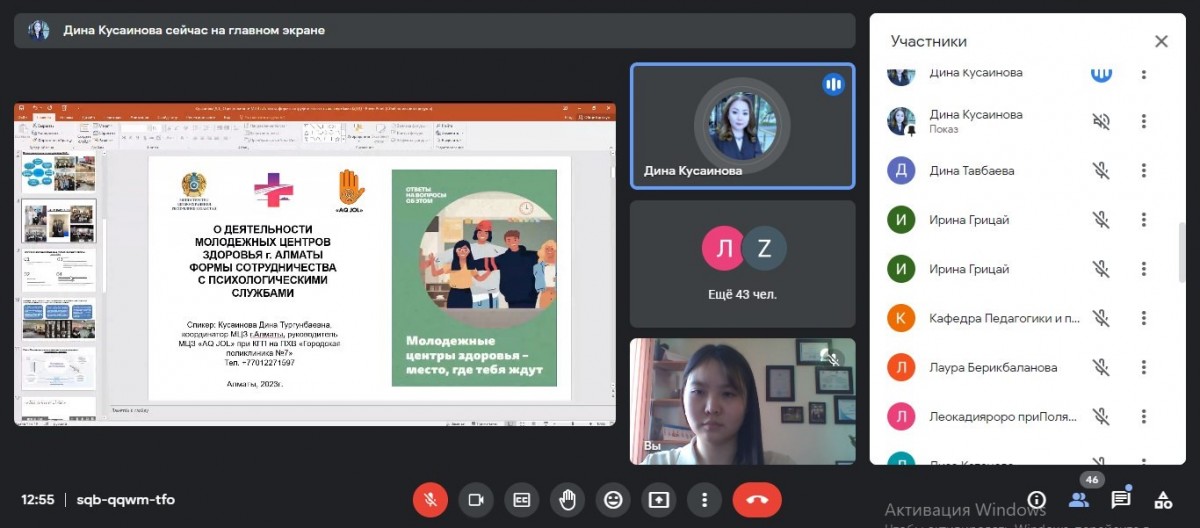Open meeting details info icon
This screenshot has width=1200, height=528.
[x=1037, y=500]
